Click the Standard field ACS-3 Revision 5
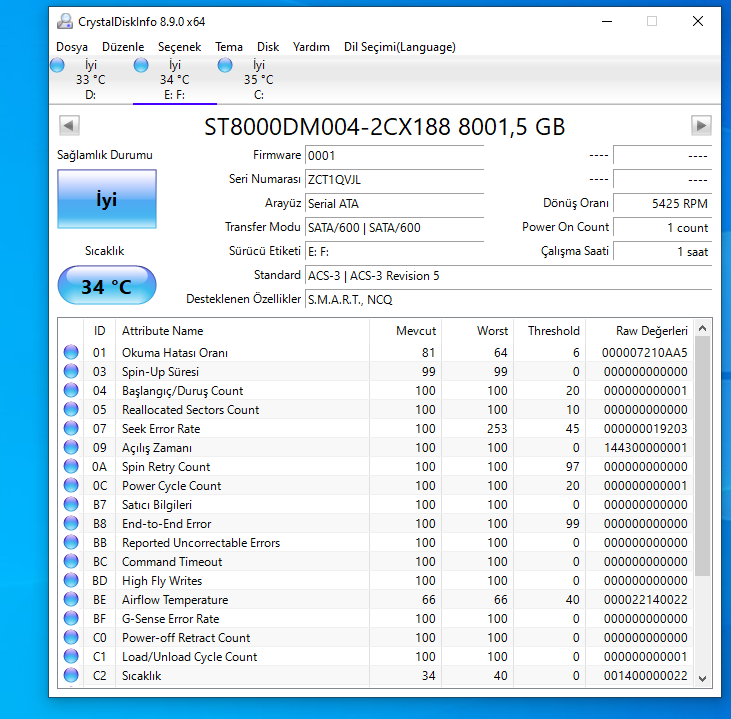This screenshot has height=719, width=731. pyautogui.click(x=509, y=276)
